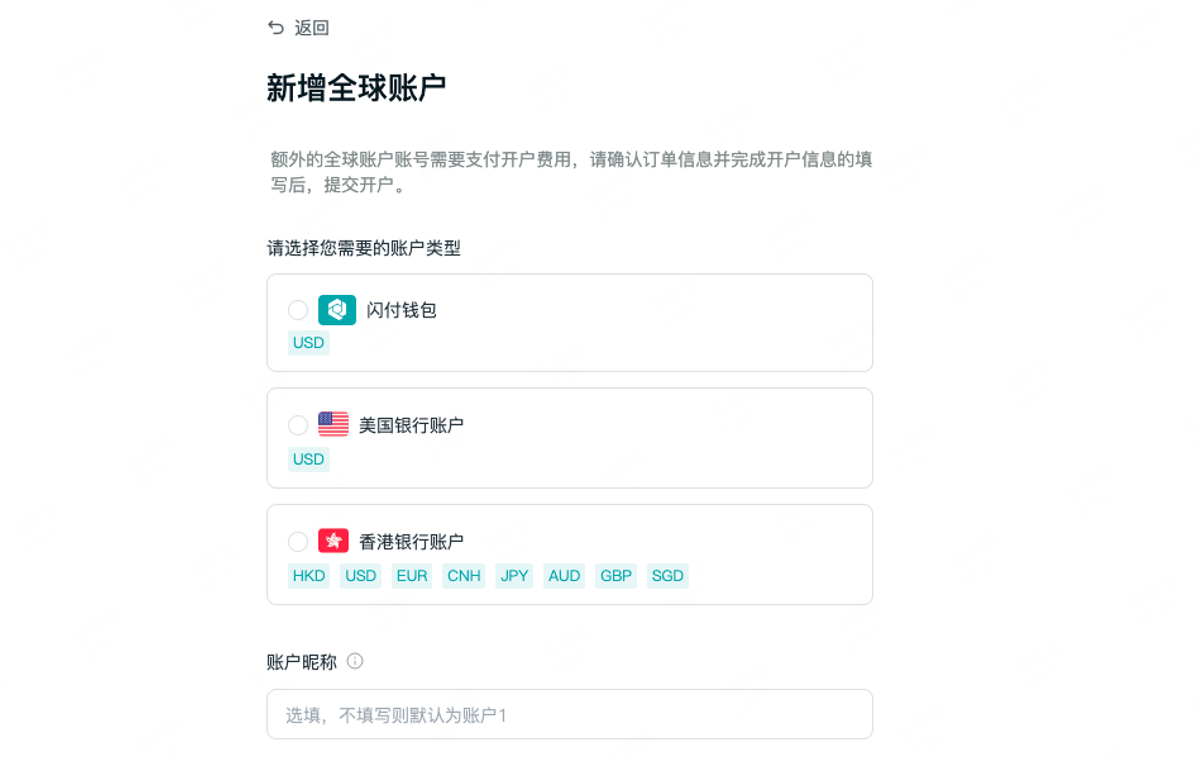Click the USD tag under 美国银行账户

[308, 459]
